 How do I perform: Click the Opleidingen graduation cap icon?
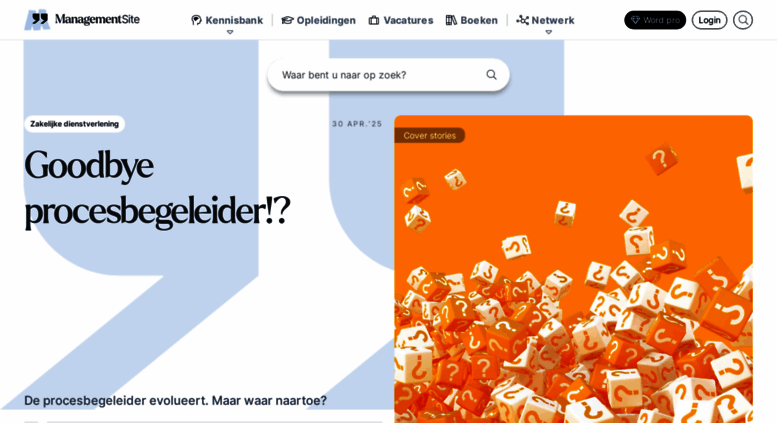pos(287,20)
